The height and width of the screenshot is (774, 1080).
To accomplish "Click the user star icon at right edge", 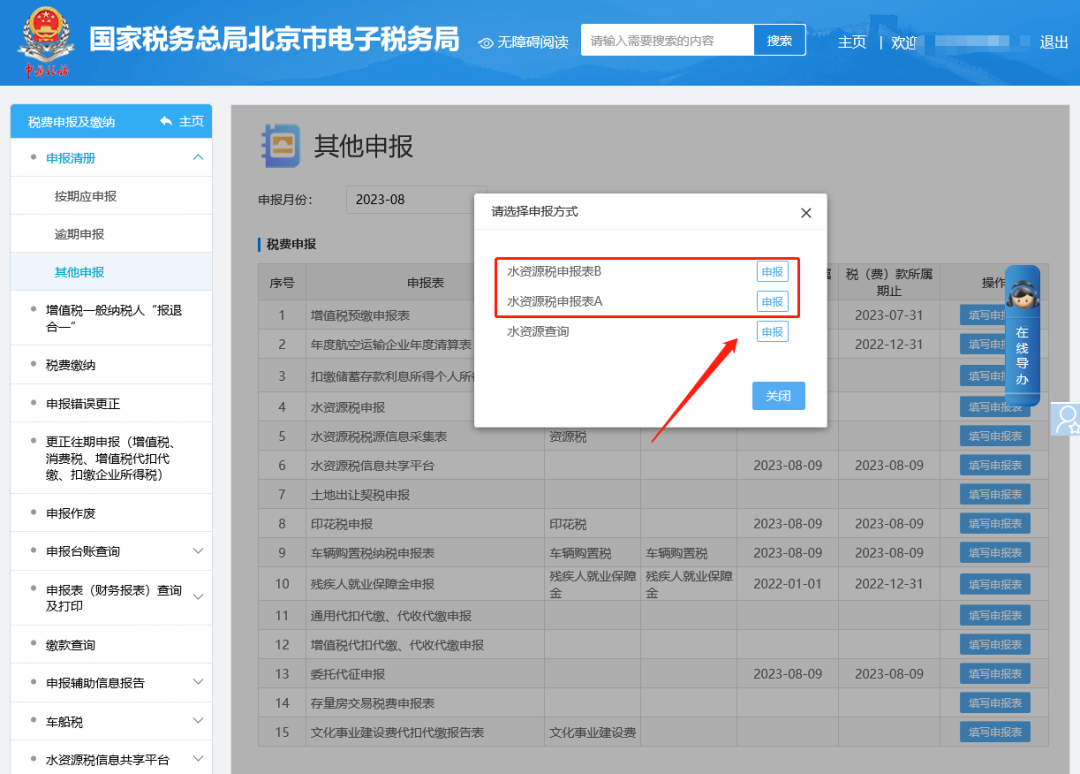I will pos(1066,419).
